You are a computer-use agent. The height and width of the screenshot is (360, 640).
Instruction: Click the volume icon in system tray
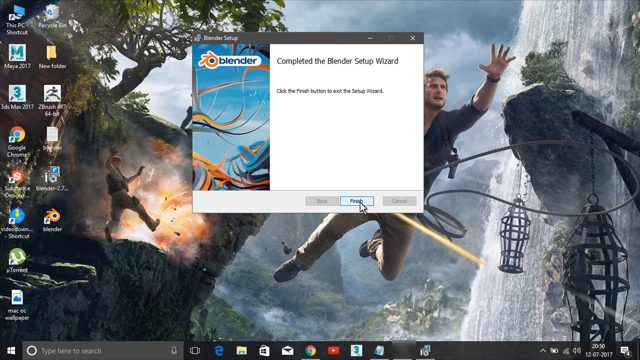coord(577,351)
